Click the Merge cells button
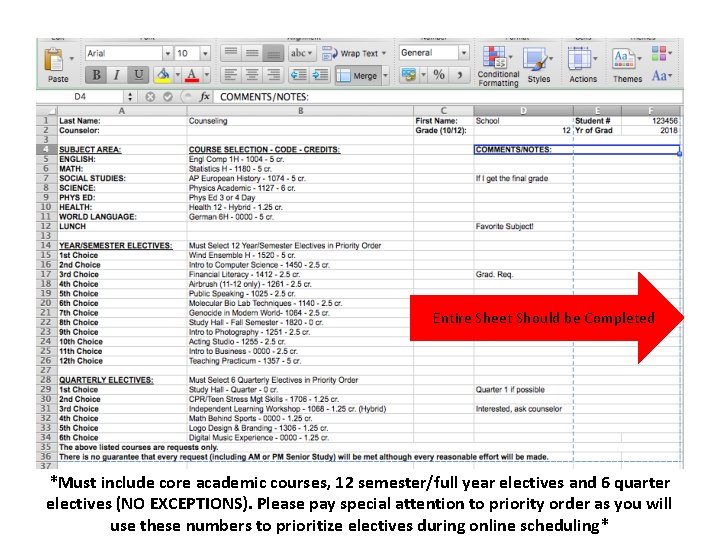720x540 pixels. (358, 75)
